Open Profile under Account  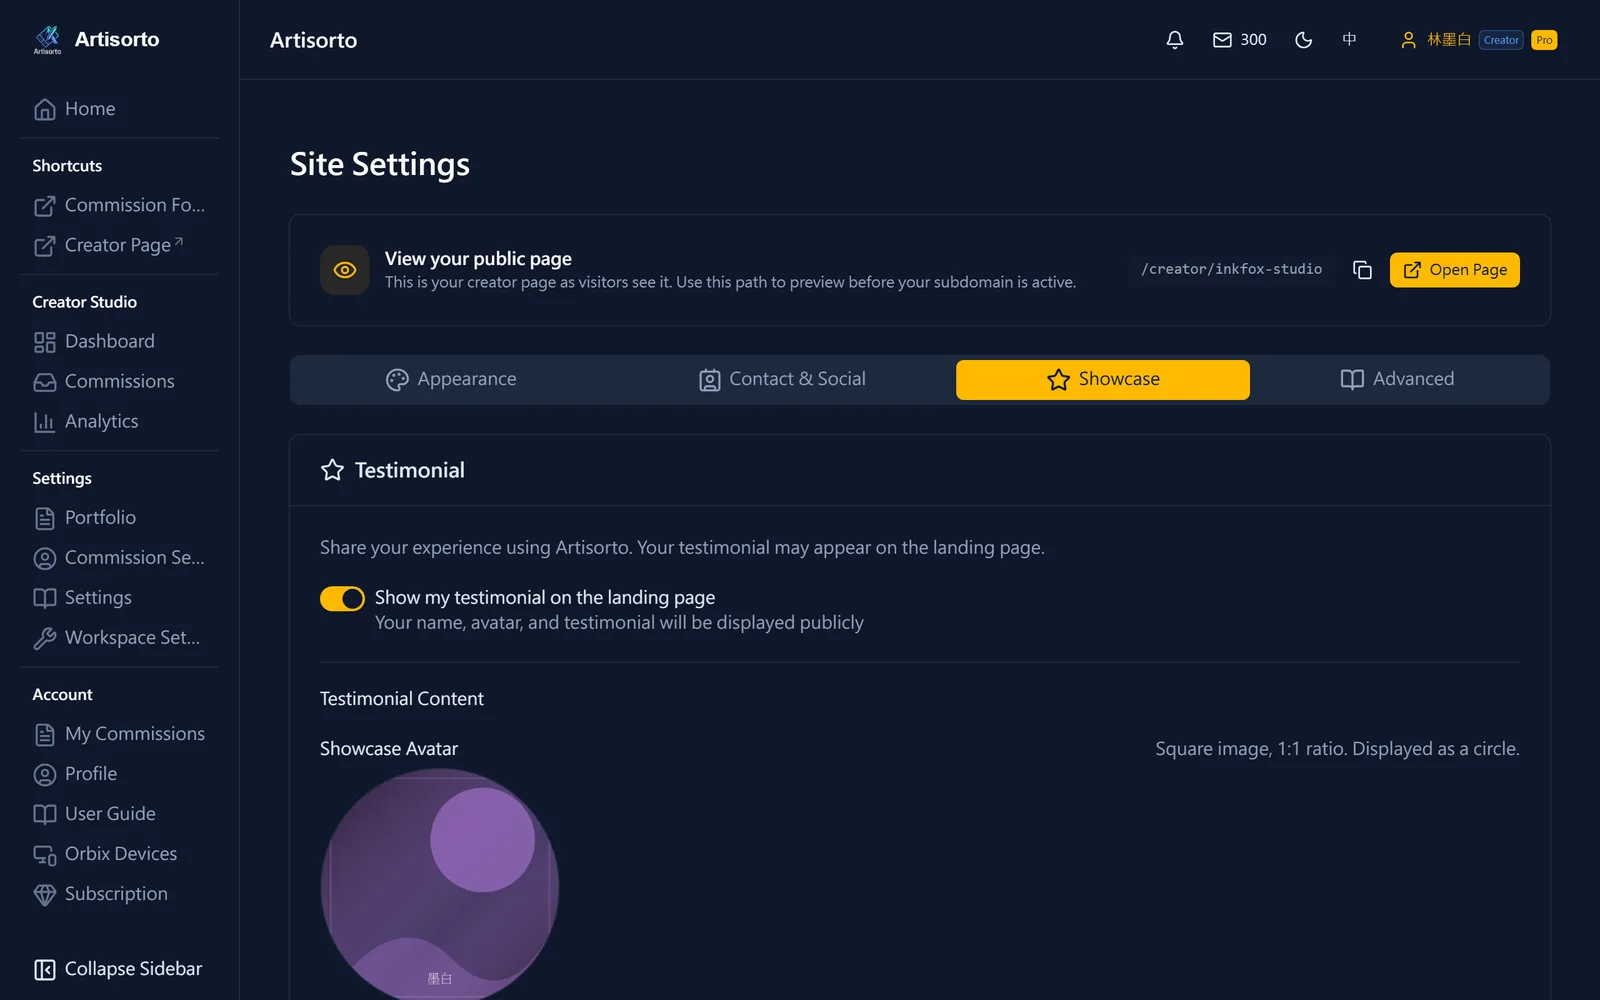tap(120, 774)
